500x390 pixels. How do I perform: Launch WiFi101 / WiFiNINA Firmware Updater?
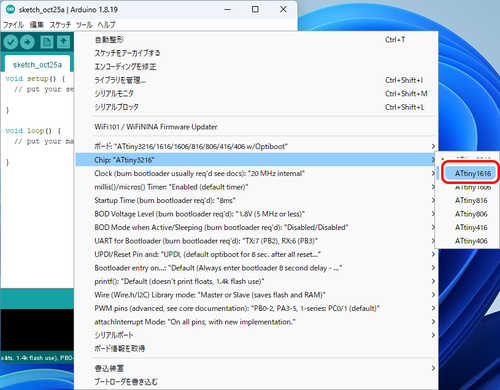(x=256, y=127)
